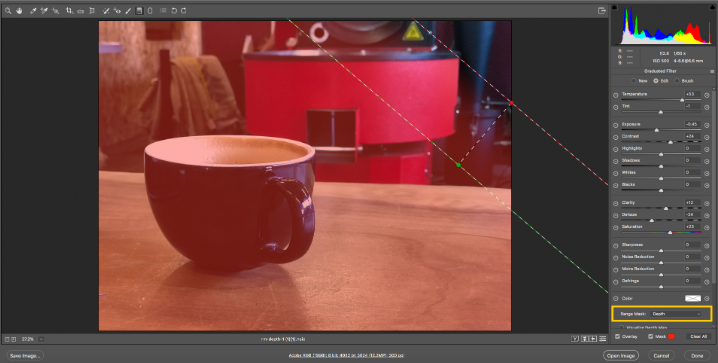
Task: Open Camera Raw preferences list icon
Action: [x=163, y=11]
